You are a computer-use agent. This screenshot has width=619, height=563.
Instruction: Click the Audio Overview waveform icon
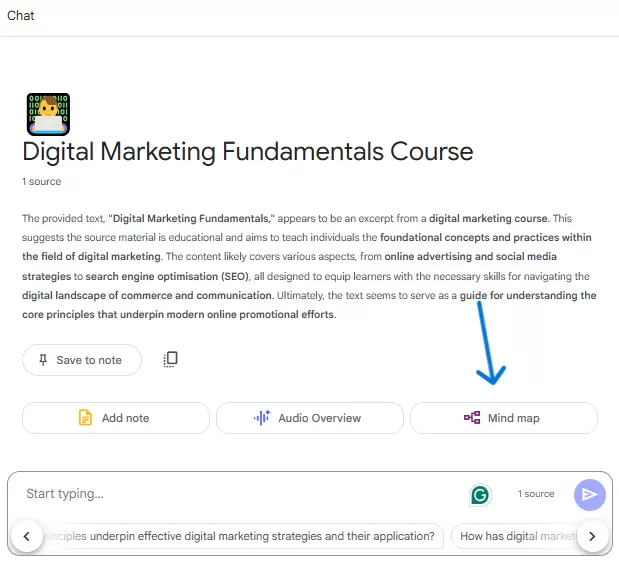pos(262,418)
